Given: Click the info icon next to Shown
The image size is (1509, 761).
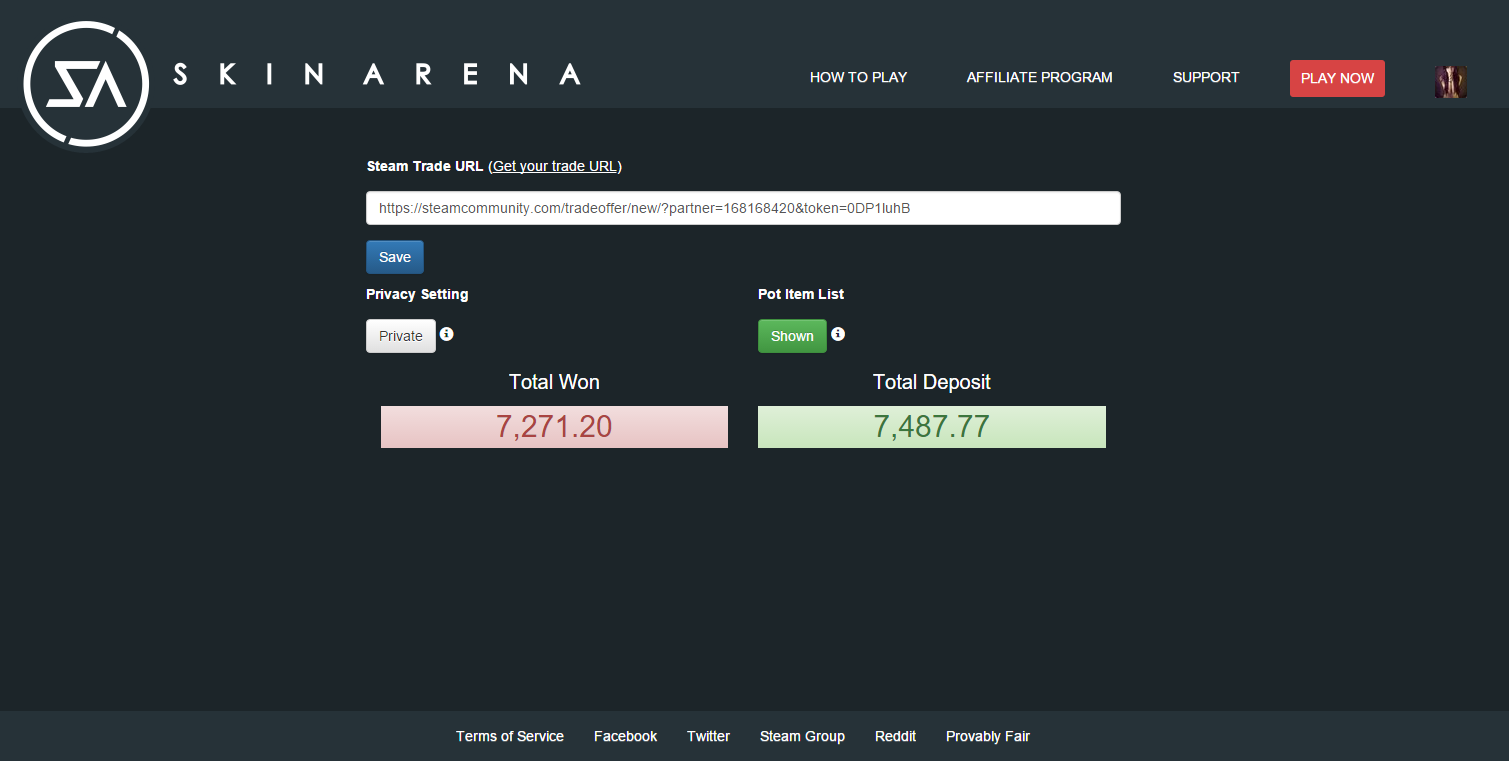Looking at the screenshot, I should point(838,334).
